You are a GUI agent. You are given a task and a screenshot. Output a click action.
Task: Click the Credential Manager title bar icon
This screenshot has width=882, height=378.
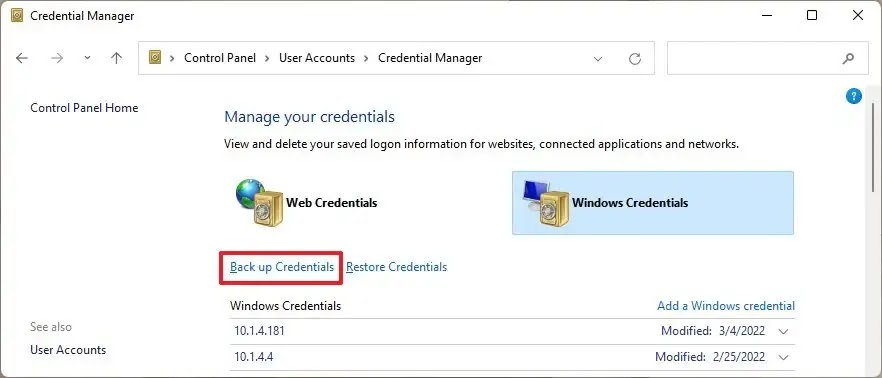click(x=17, y=16)
